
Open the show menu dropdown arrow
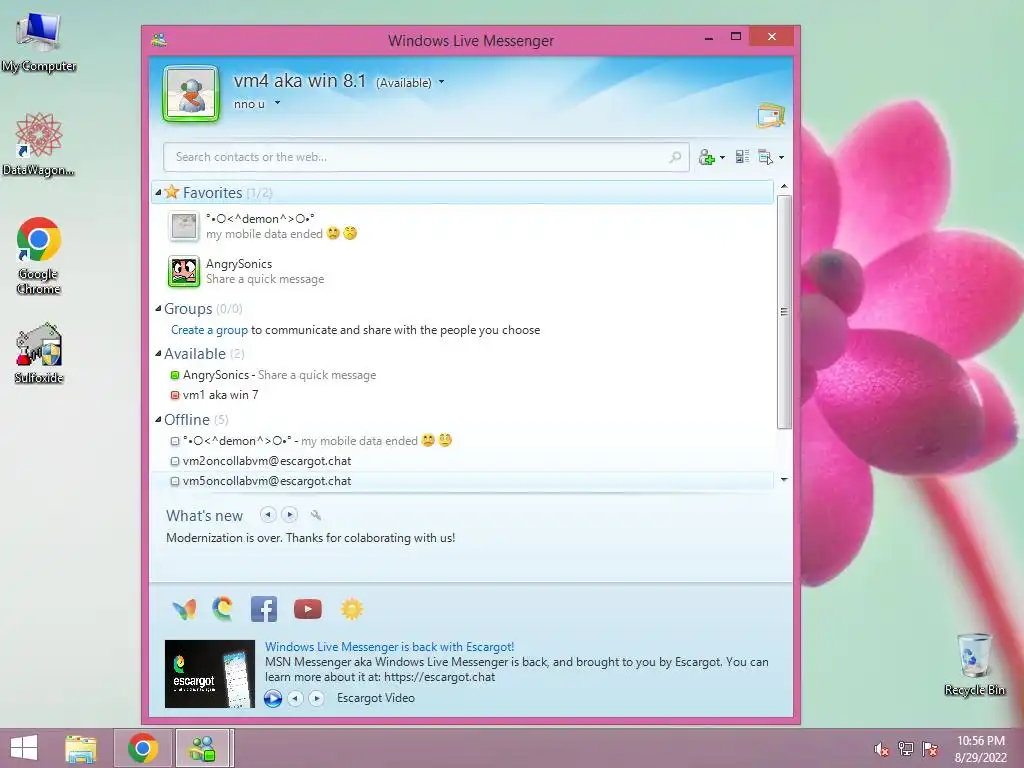click(x=781, y=157)
